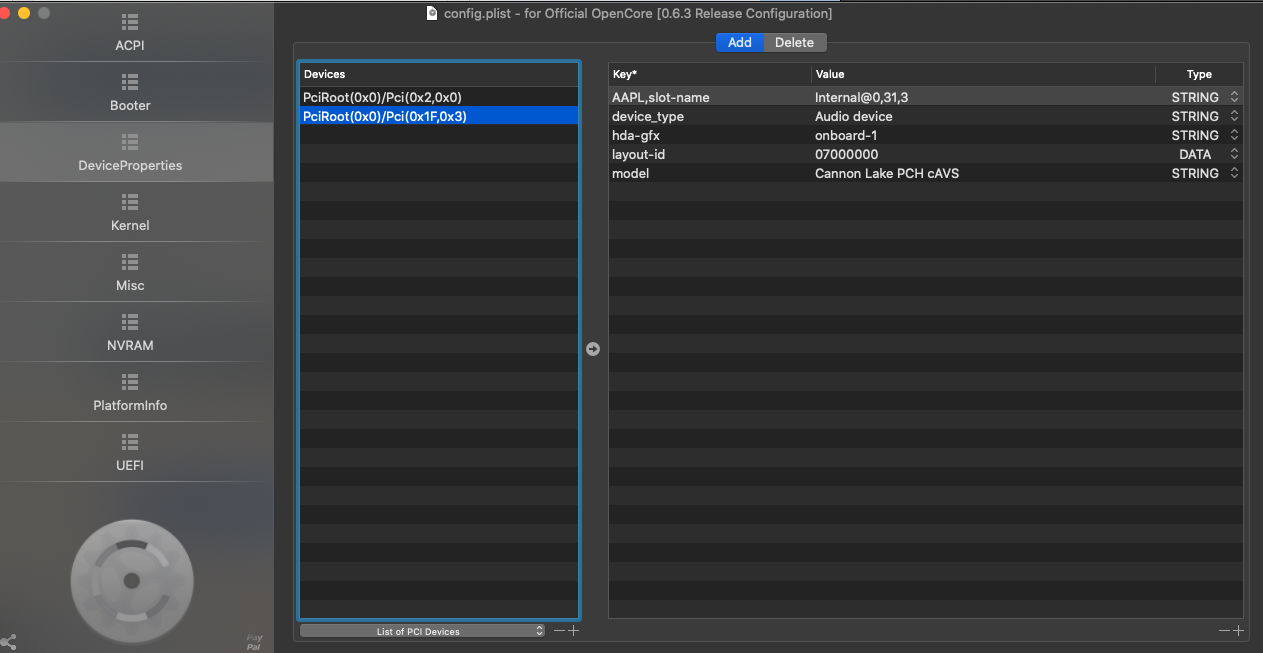Select the Add segment at the top
Screen dimensions: 1263x653
[x=740, y=42]
